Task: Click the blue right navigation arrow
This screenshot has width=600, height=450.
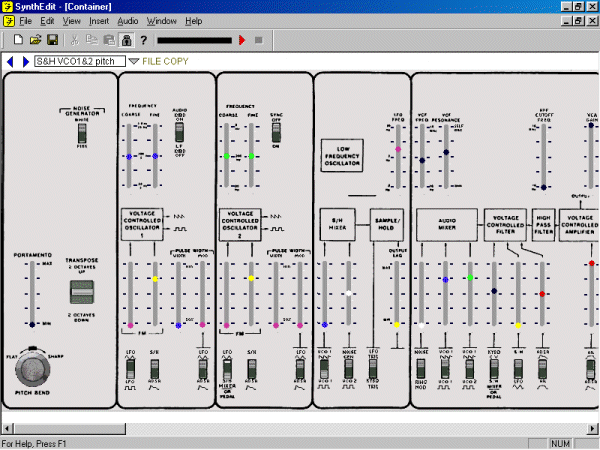Action: tap(25, 62)
